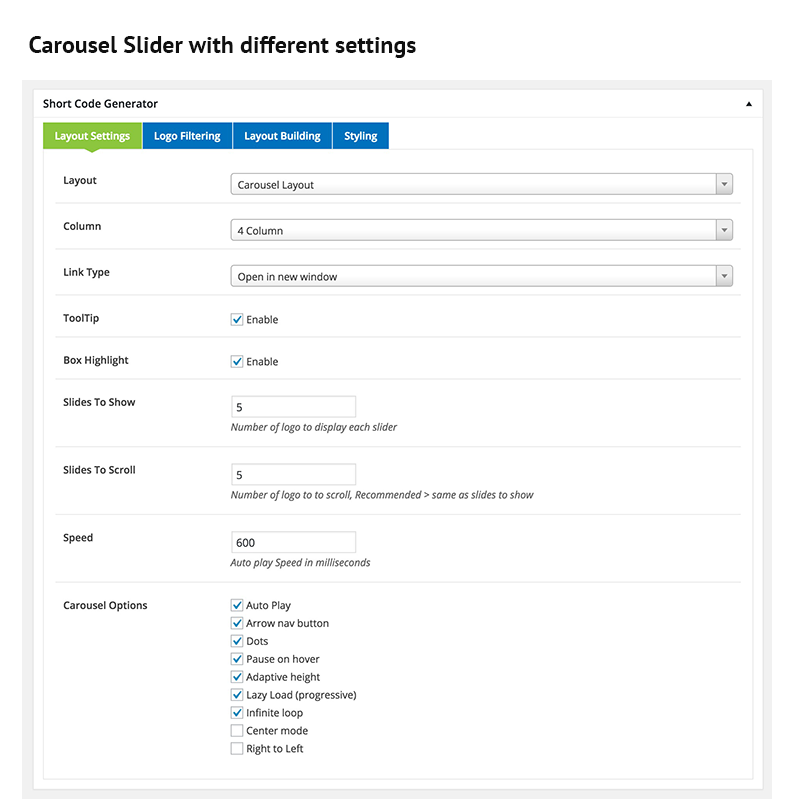This screenshot has height=811, width=800.
Task: Open the Carousel Layout dropdown
Action: 481,185
